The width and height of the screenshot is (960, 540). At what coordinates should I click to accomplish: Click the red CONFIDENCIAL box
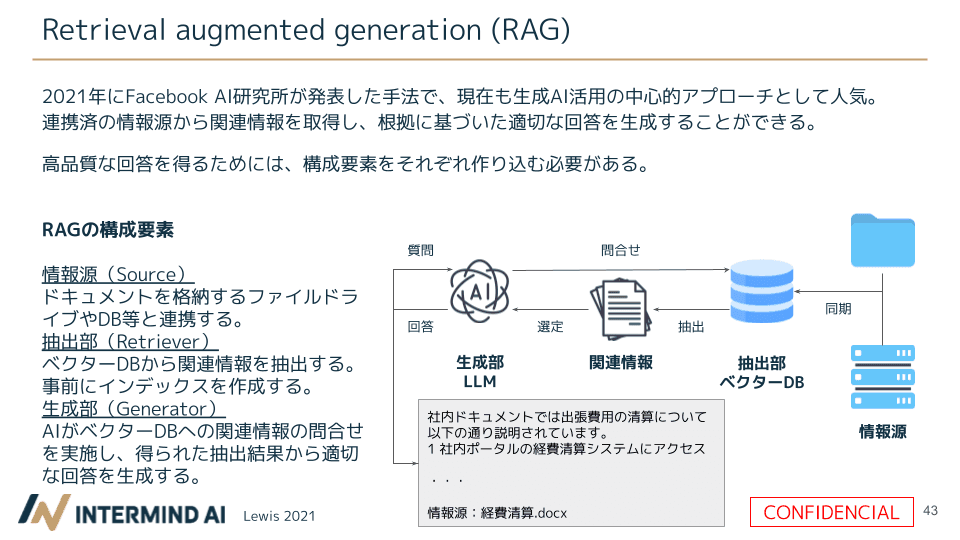click(831, 512)
